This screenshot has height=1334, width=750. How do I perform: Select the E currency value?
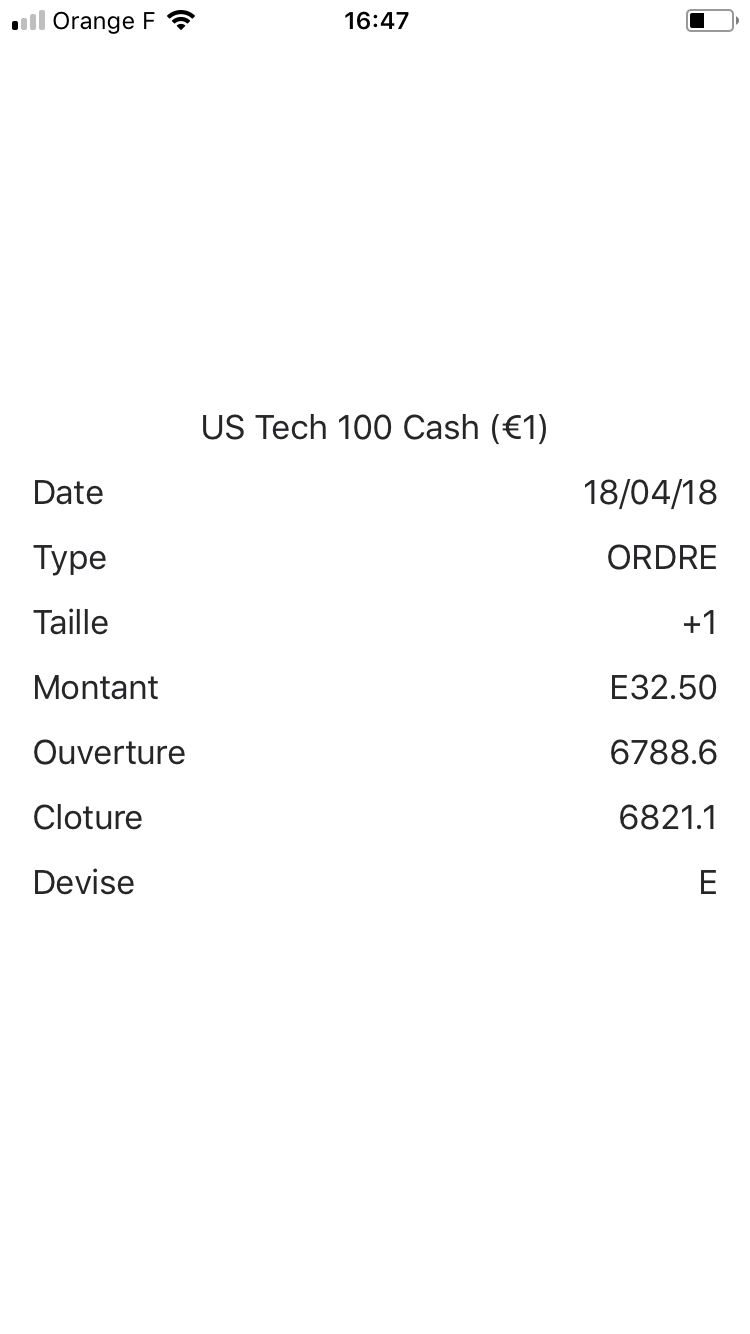[708, 883]
